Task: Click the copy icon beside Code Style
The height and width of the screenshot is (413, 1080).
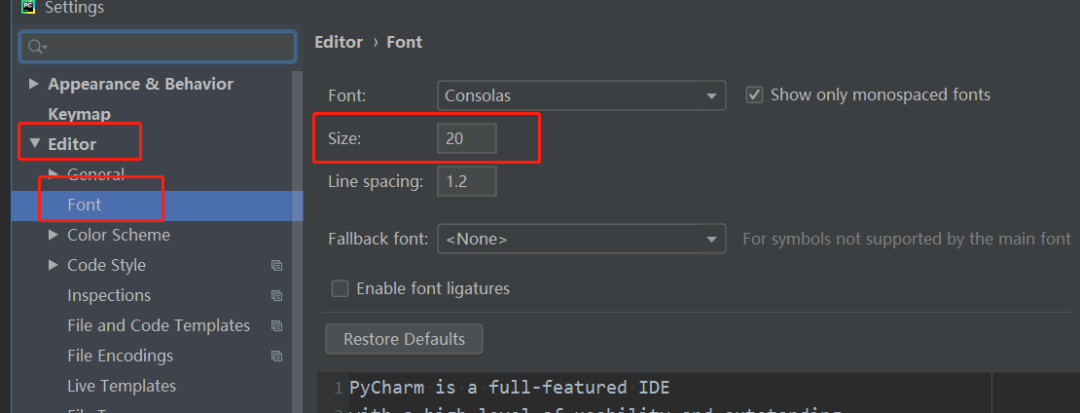Action: 277,266
